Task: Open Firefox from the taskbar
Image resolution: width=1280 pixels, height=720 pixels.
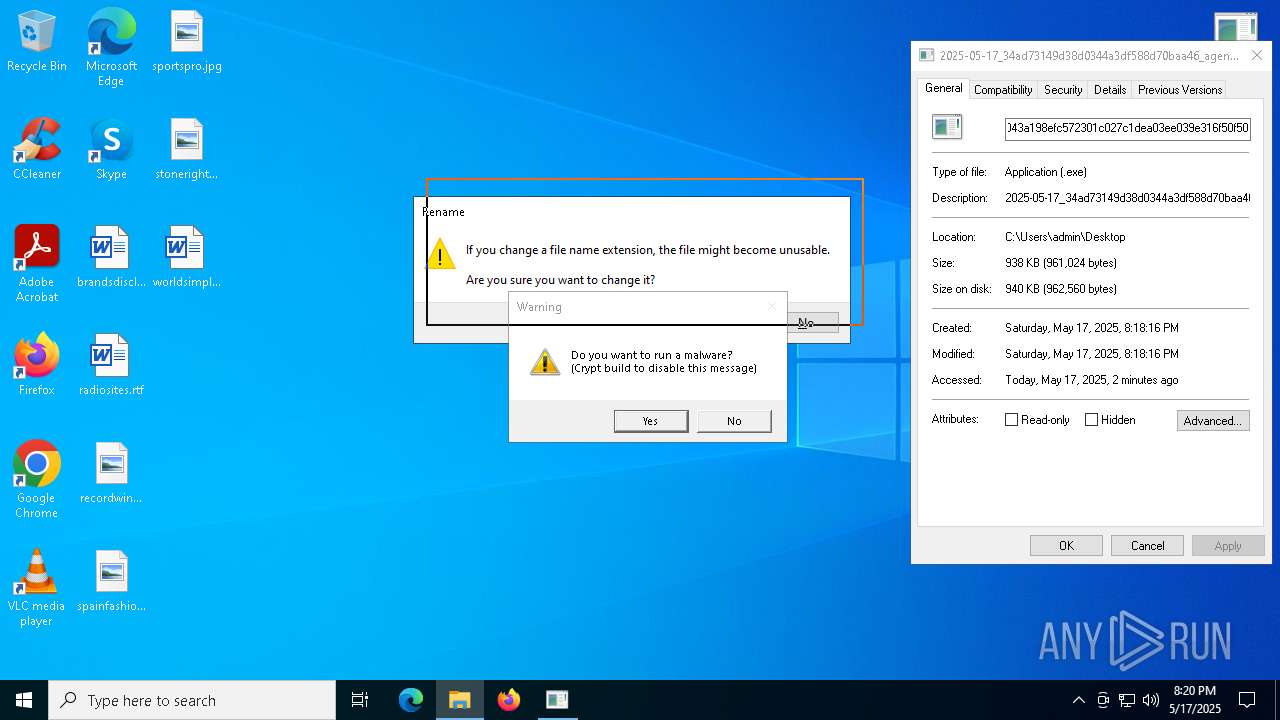Action: pyautogui.click(x=509, y=700)
